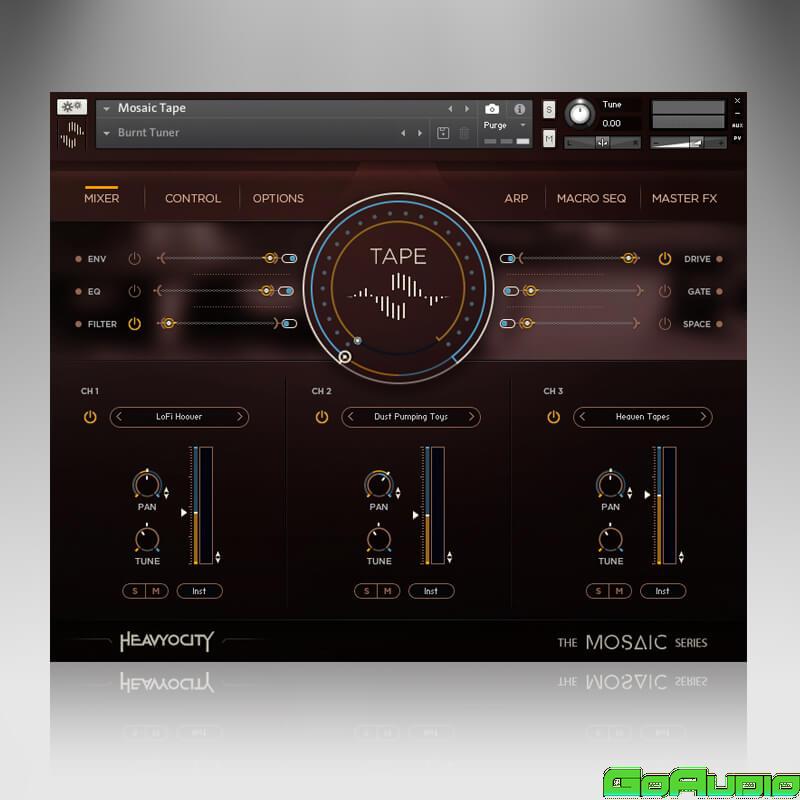Open the snapshot camera view

492,109
